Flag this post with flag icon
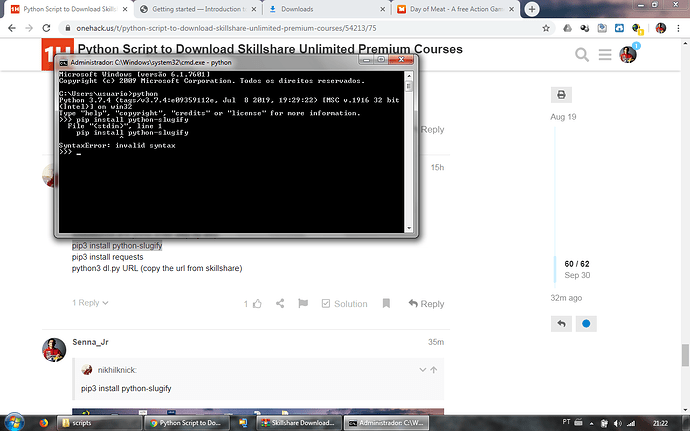The height and width of the screenshot is (431, 690). click(302, 304)
